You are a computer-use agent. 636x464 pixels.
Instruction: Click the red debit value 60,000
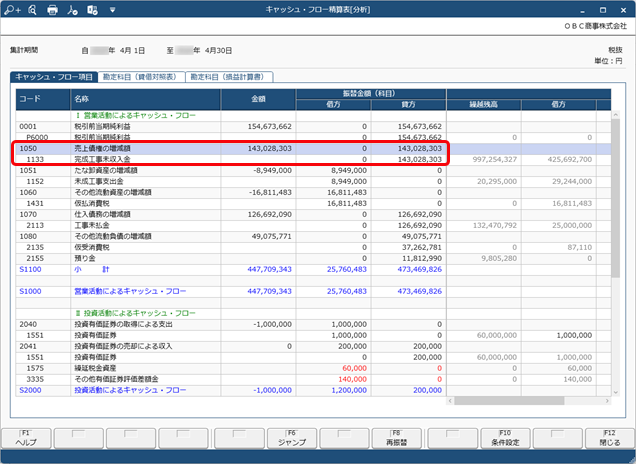click(x=355, y=368)
